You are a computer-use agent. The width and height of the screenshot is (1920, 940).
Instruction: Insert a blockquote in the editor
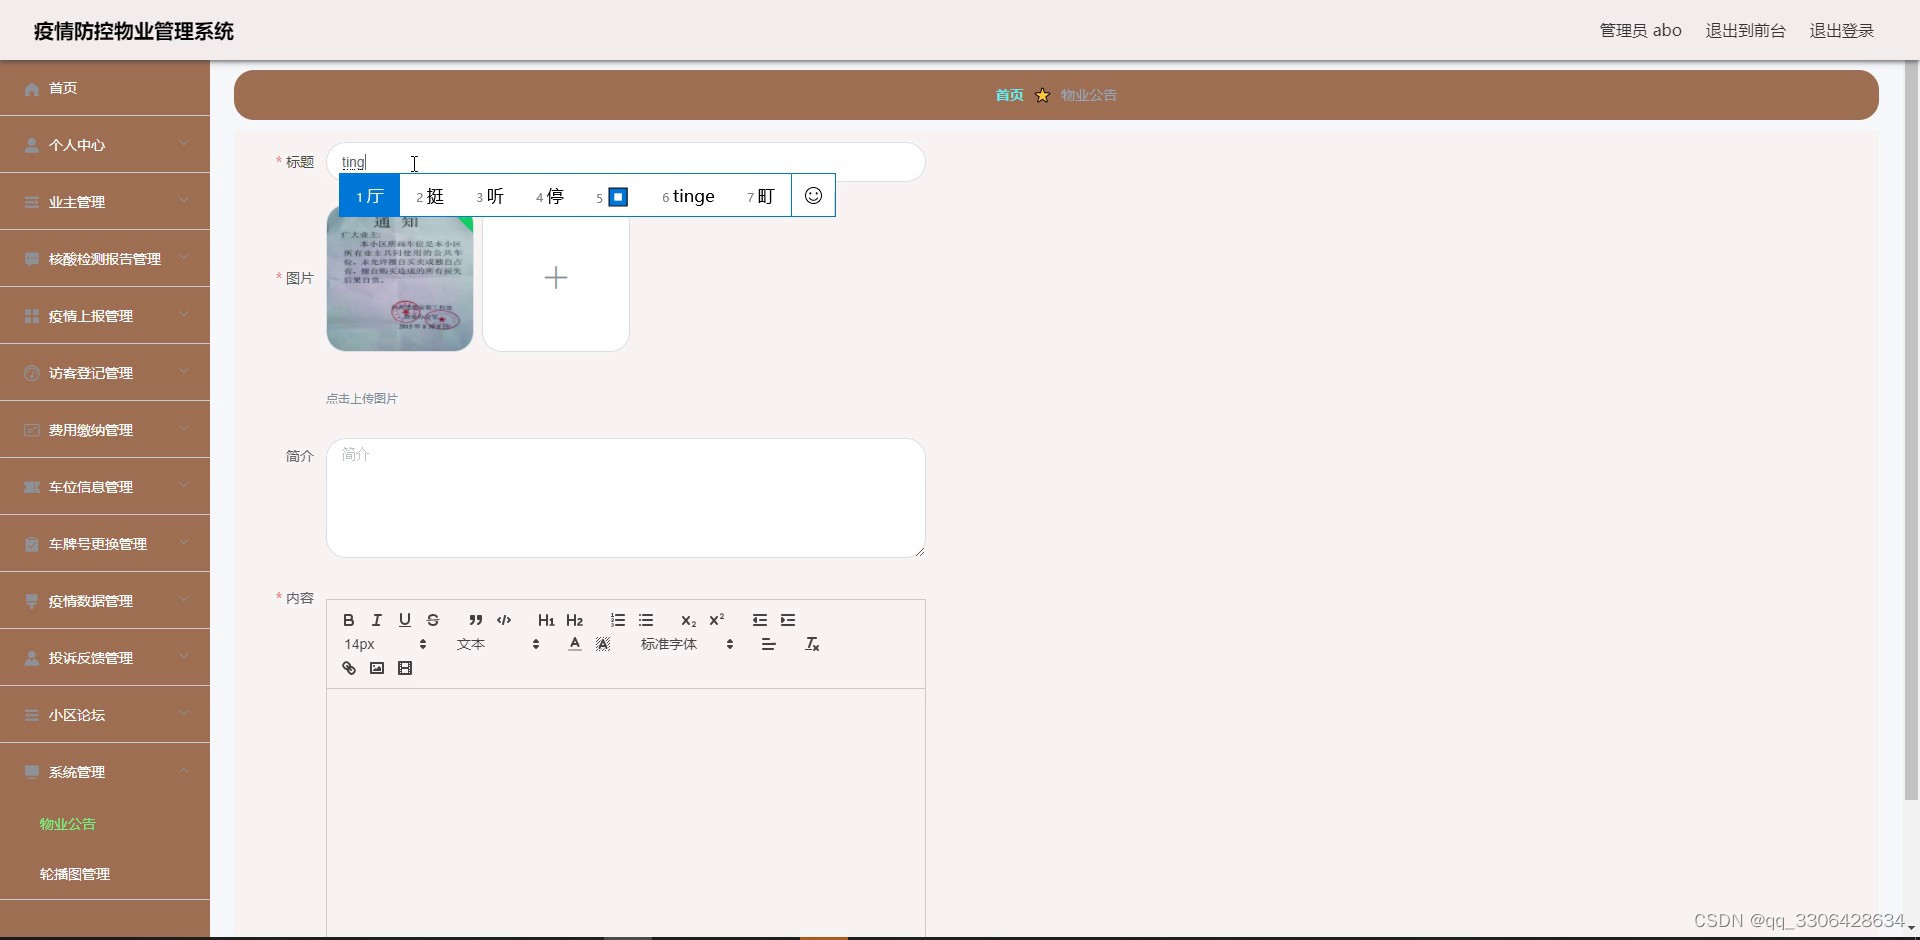(x=476, y=620)
